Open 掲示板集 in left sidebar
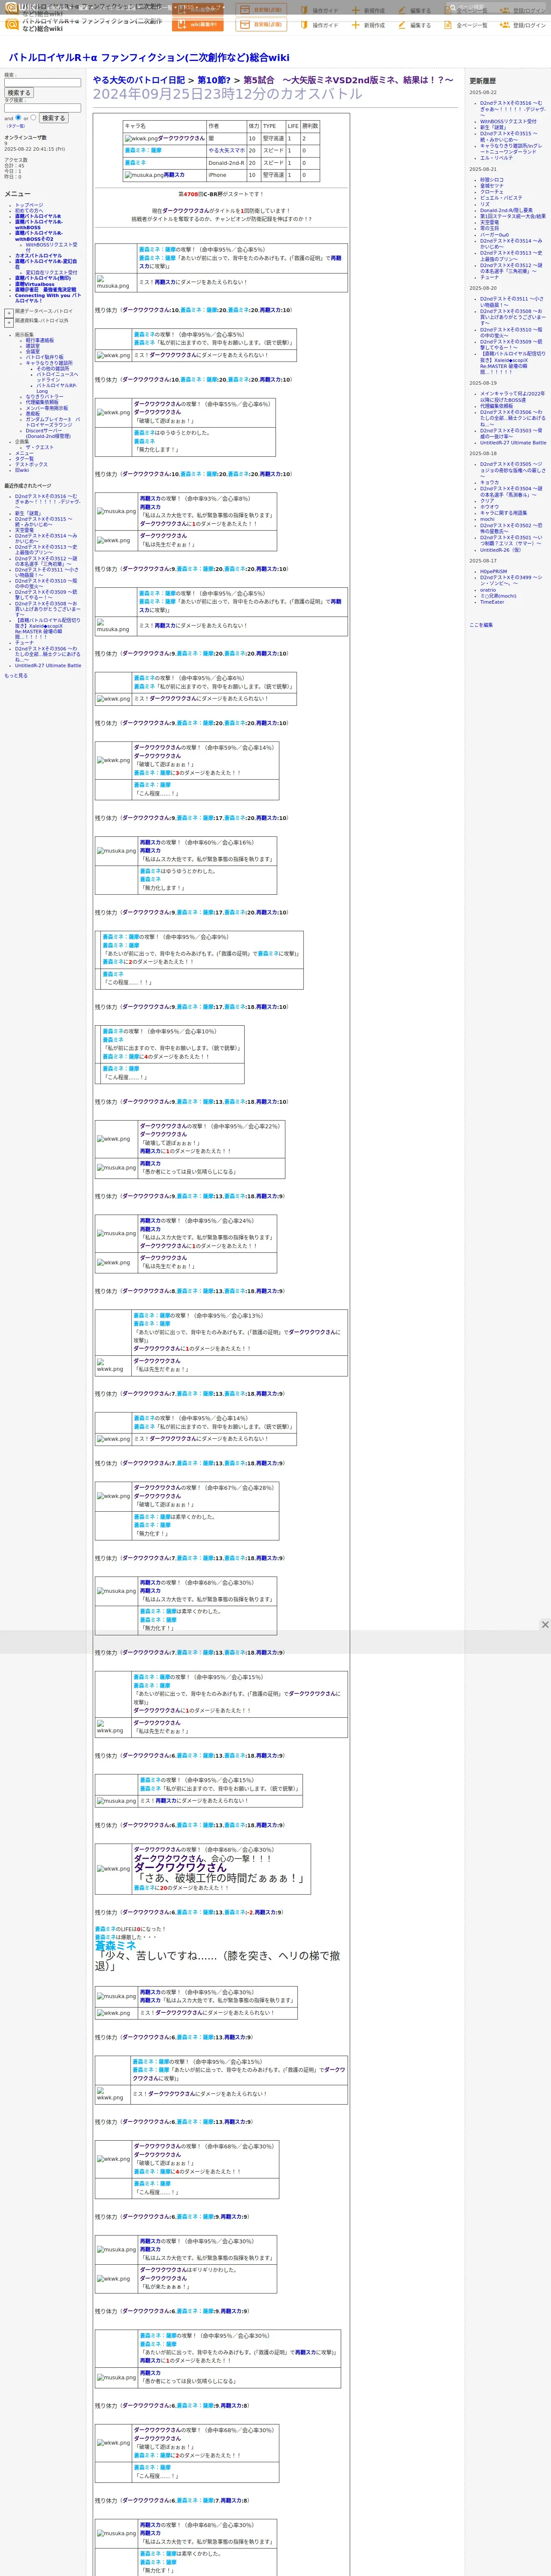The height and width of the screenshot is (2576, 551). pyautogui.click(x=24, y=335)
